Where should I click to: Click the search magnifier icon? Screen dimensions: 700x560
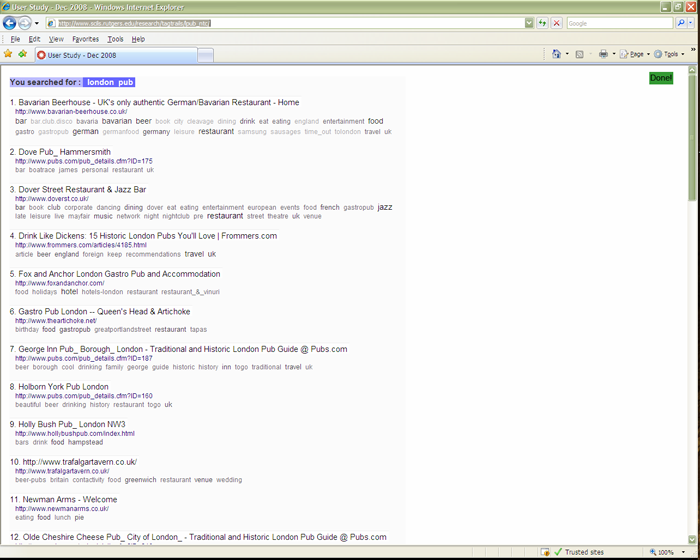[x=681, y=23]
